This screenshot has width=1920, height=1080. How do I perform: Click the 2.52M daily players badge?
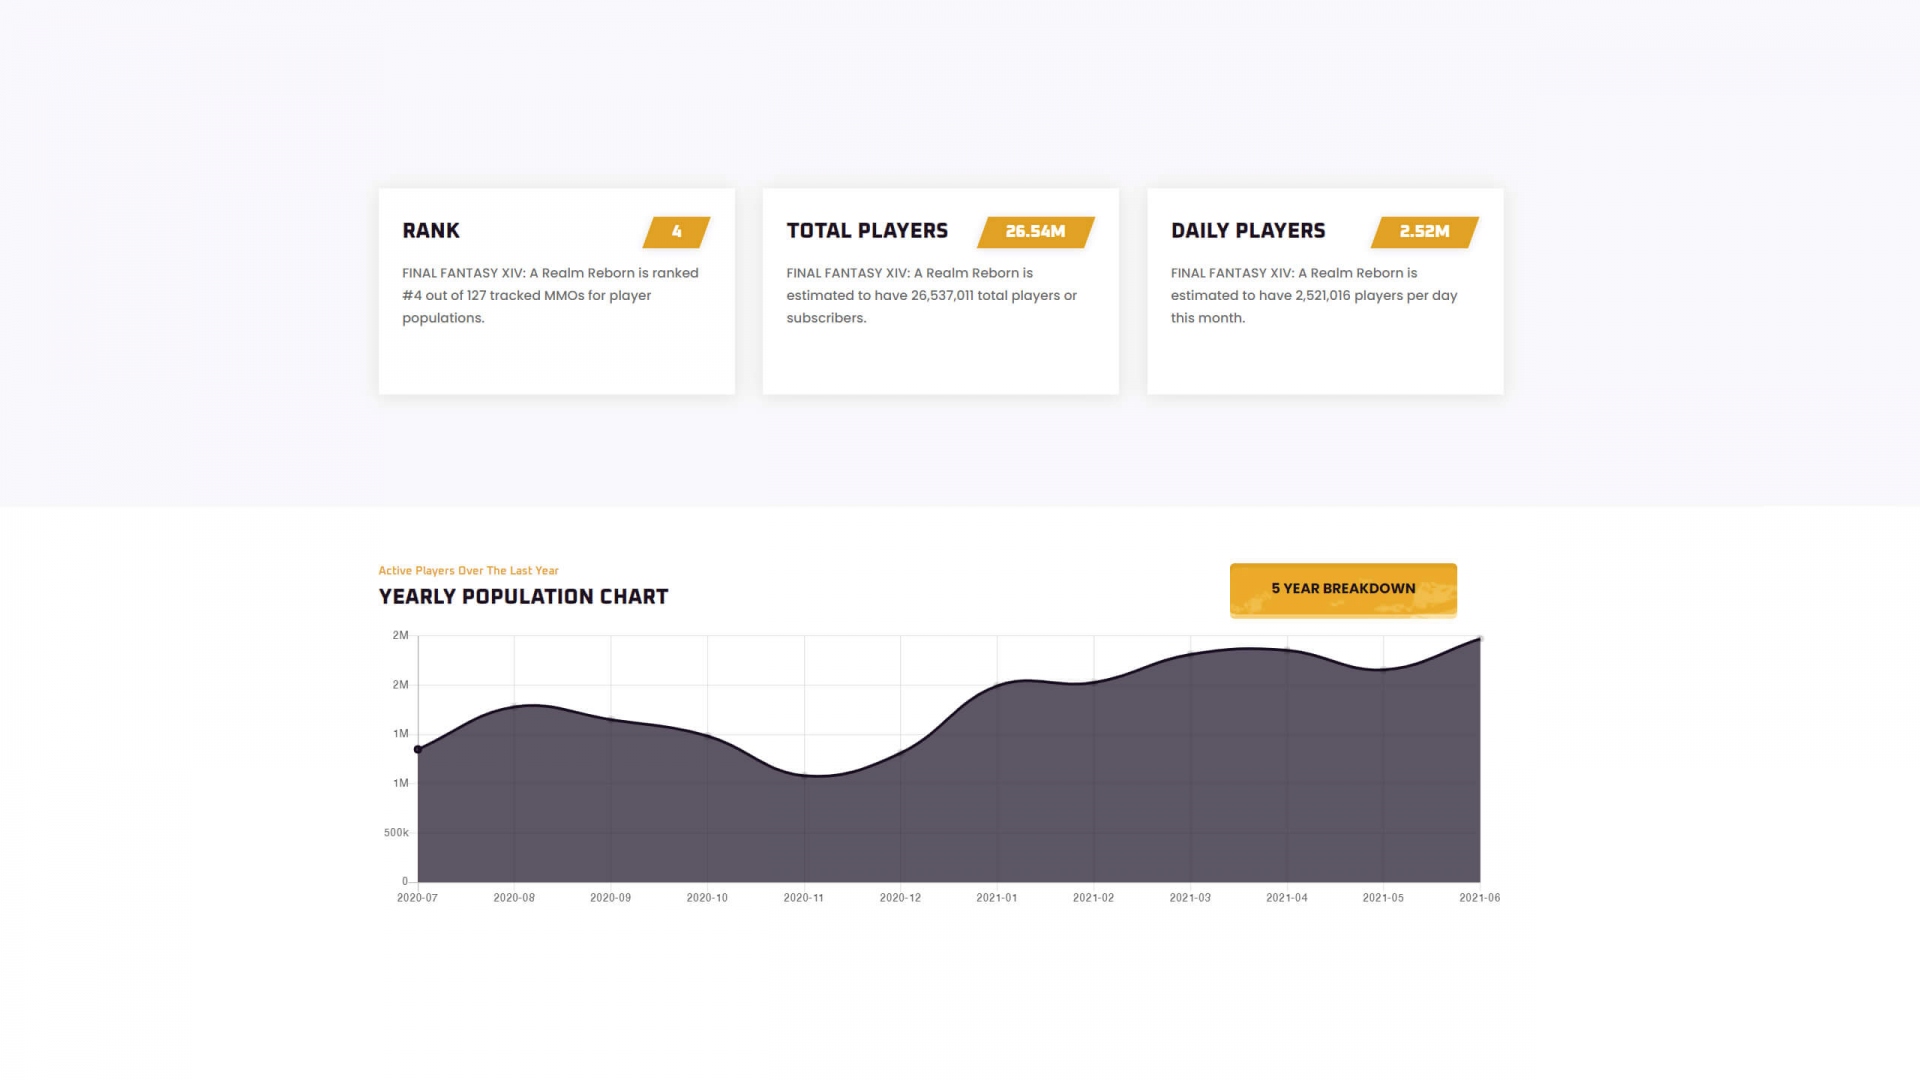pyautogui.click(x=1424, y=232)
